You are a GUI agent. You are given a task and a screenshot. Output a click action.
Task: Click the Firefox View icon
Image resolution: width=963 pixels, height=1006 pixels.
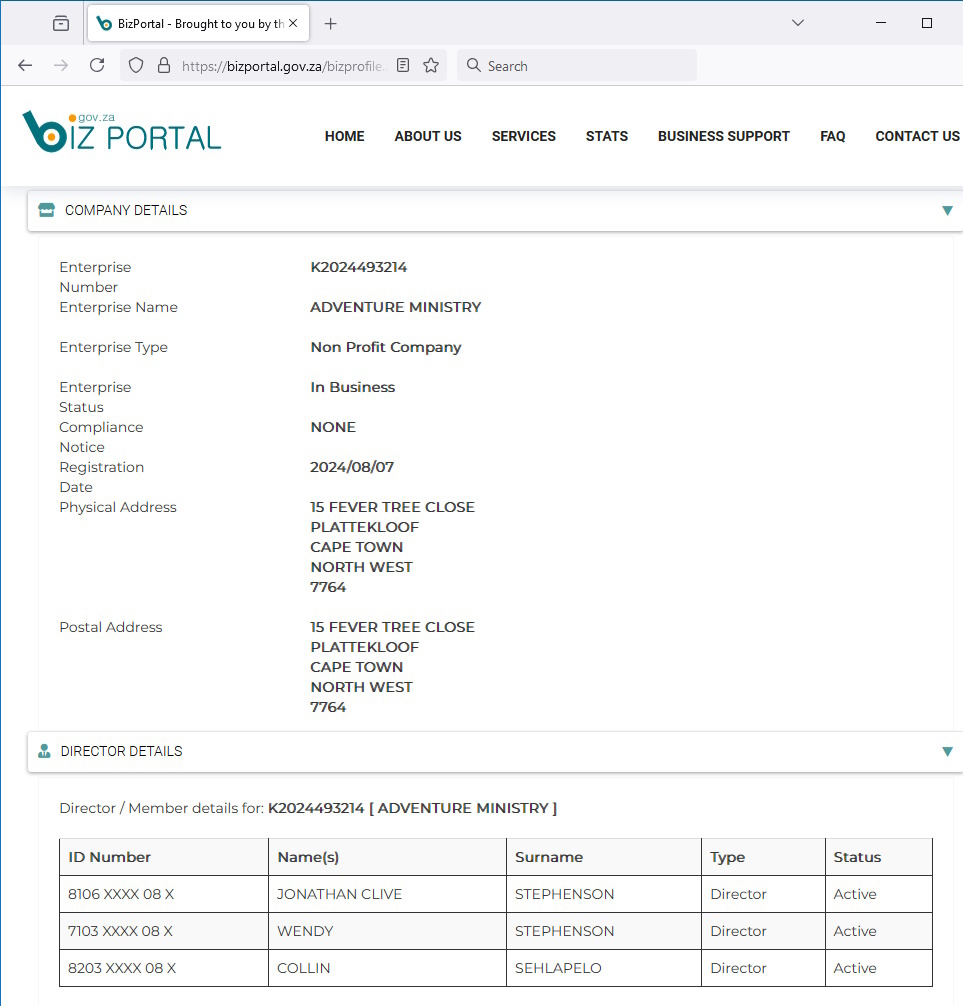coord(61,24)
